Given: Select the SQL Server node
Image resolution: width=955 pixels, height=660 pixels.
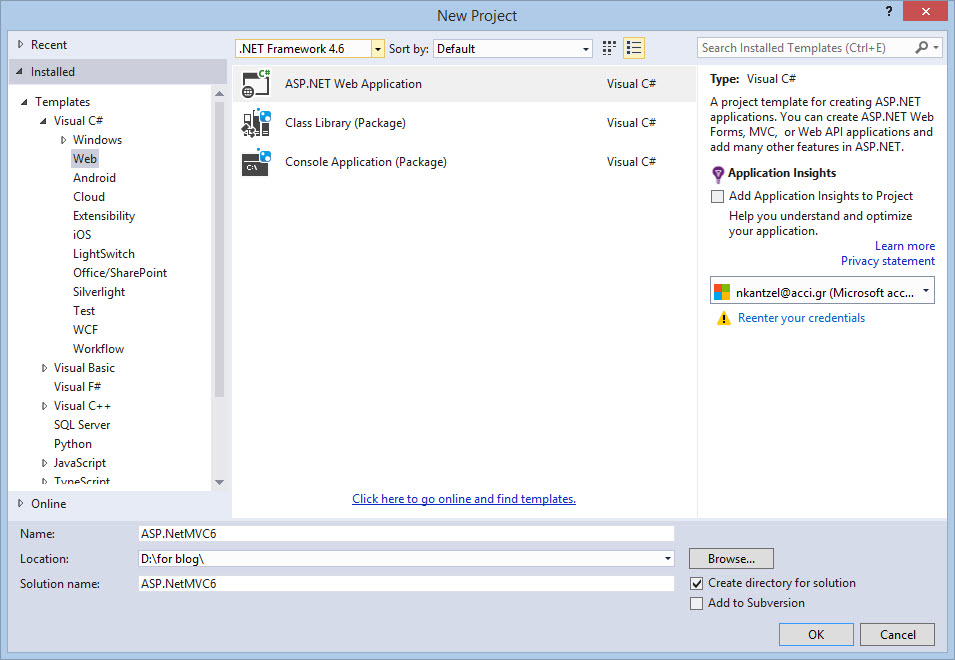Looking at the screenshot, I should coord(82,425).
